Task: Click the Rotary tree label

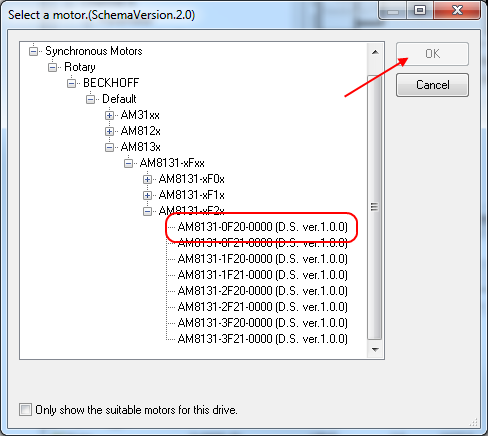Action: pyautogui.click(x=80, y=67)
